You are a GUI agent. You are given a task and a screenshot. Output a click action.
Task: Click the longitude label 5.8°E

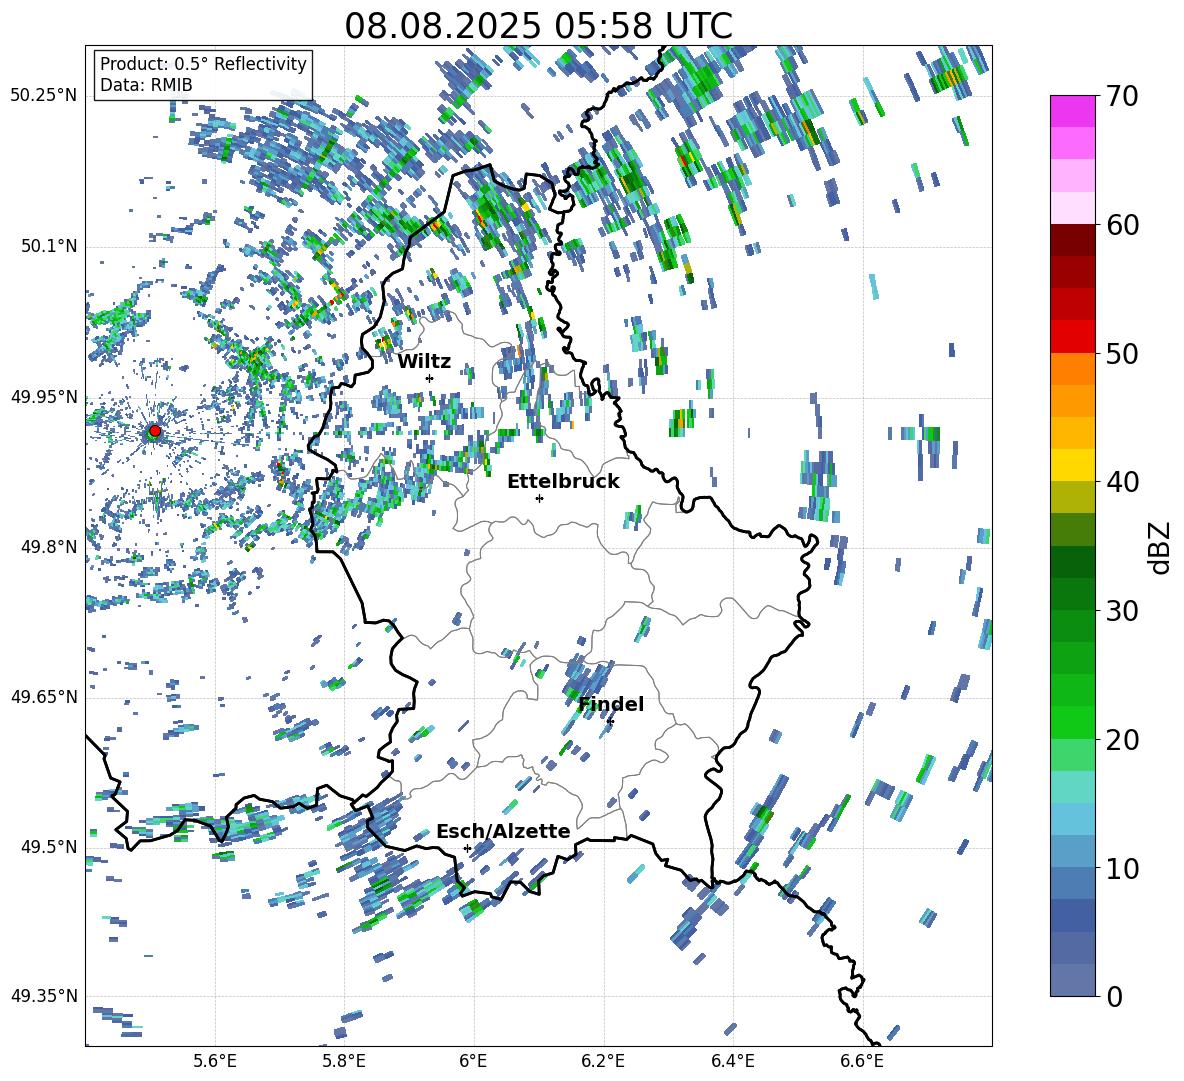pyautogui.click(x=344, y=1061)
